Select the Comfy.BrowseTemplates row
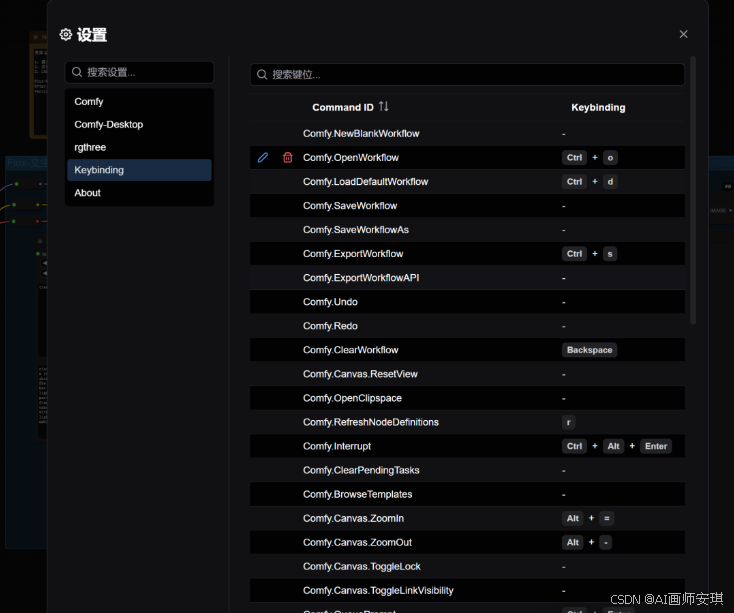 pyautogui.click(x=467, y=494)
